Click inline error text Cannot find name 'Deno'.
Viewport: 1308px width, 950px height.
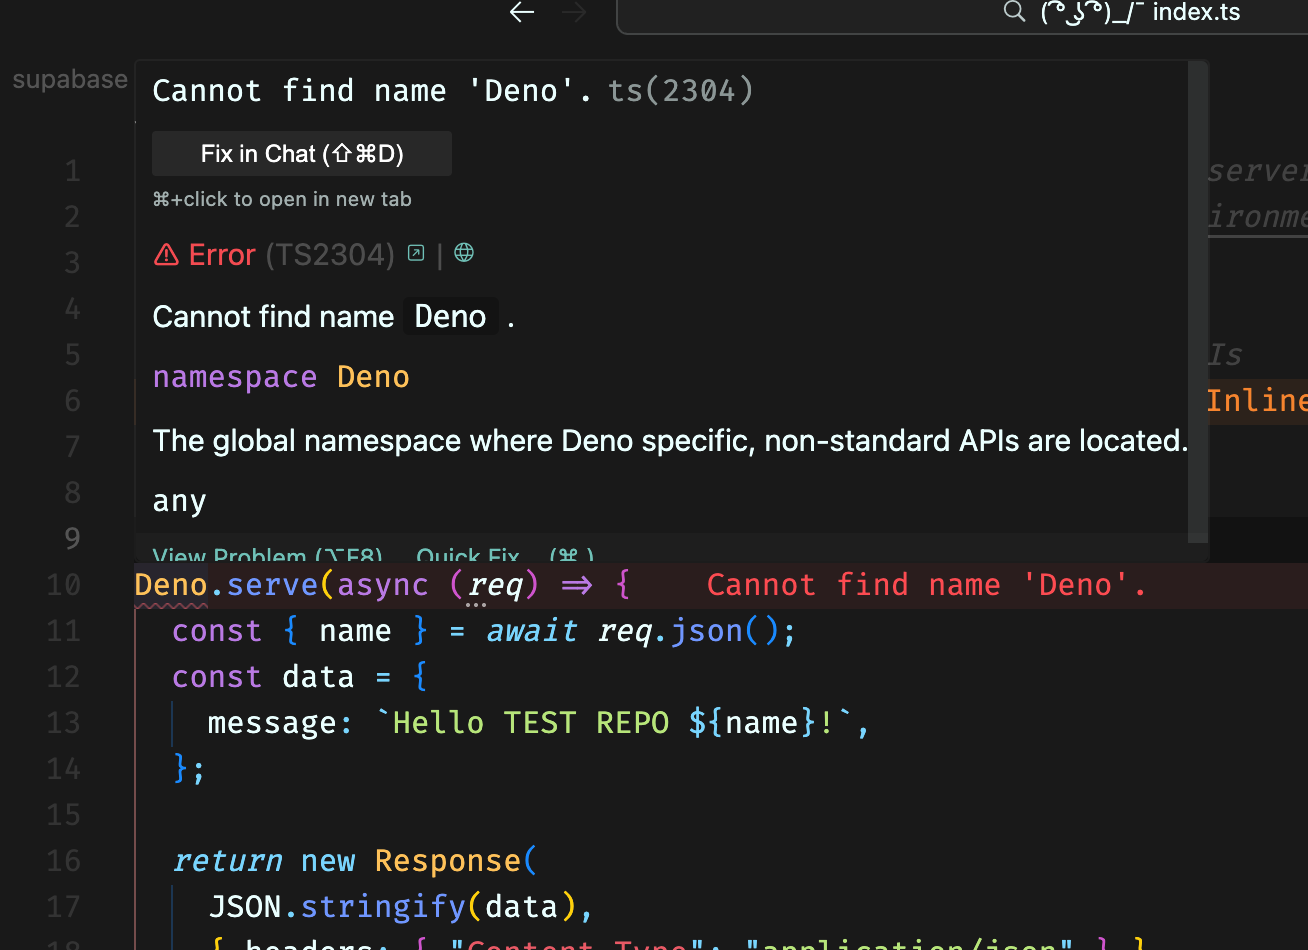[x=926, y=585]
